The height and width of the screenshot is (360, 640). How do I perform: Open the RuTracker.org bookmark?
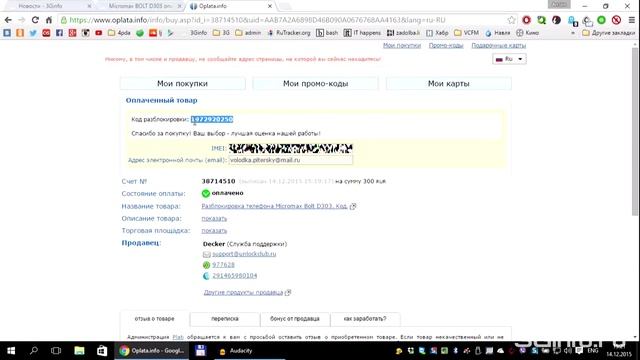(289, 33)
